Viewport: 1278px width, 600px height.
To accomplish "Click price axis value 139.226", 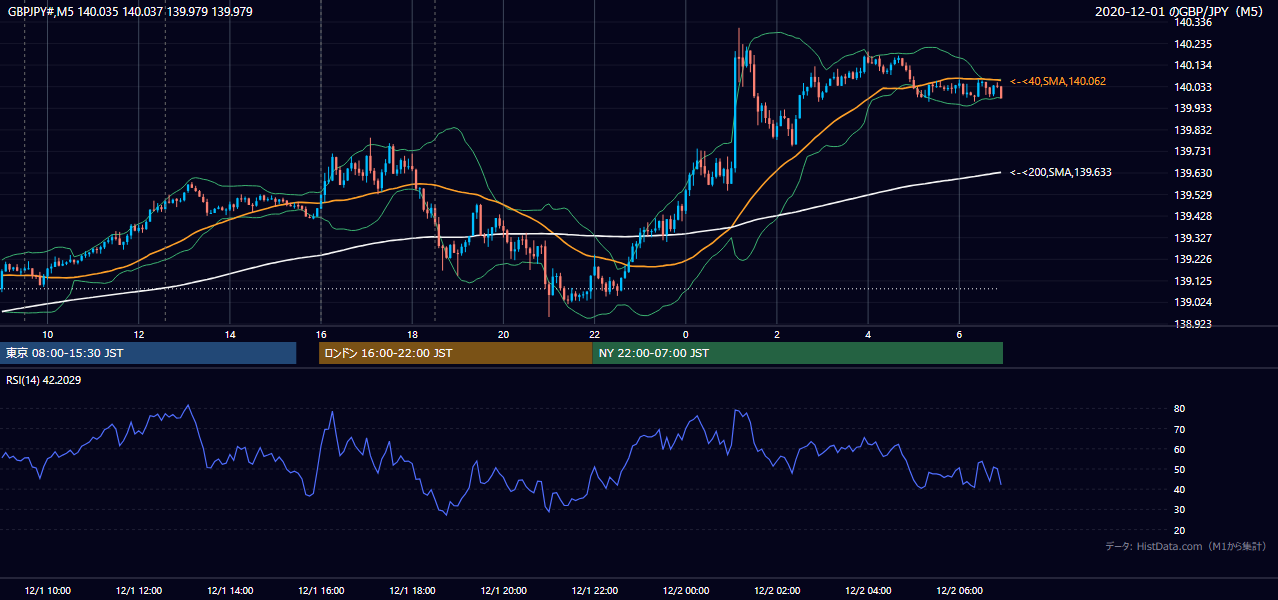I will click(1194, 259).
